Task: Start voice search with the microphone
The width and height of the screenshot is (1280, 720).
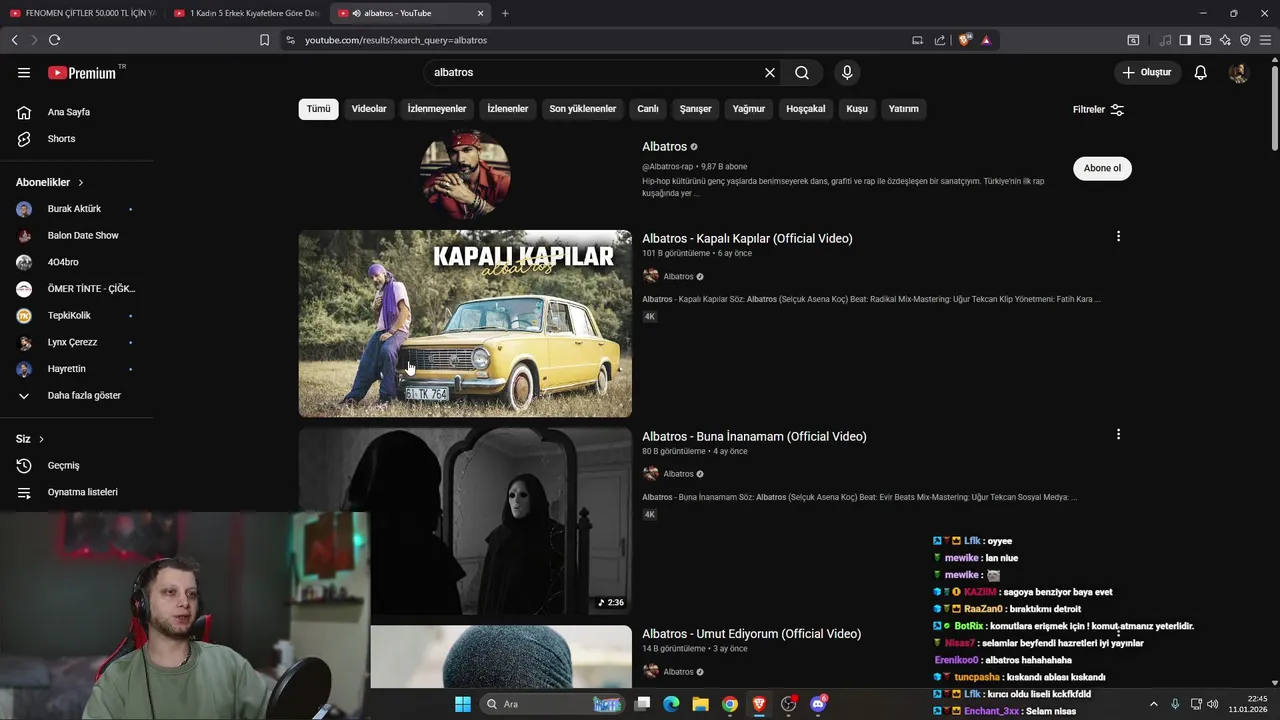Action: coord(847,73)
